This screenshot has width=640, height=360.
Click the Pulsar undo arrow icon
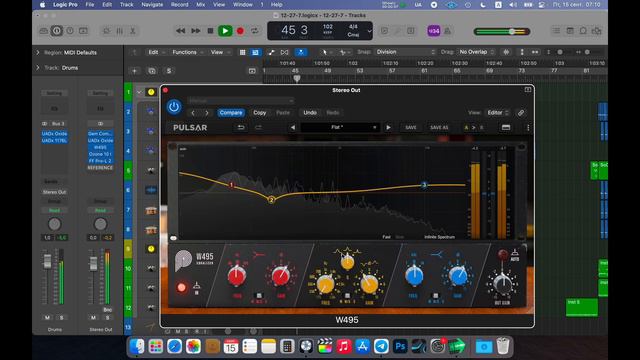click(241, 127)
